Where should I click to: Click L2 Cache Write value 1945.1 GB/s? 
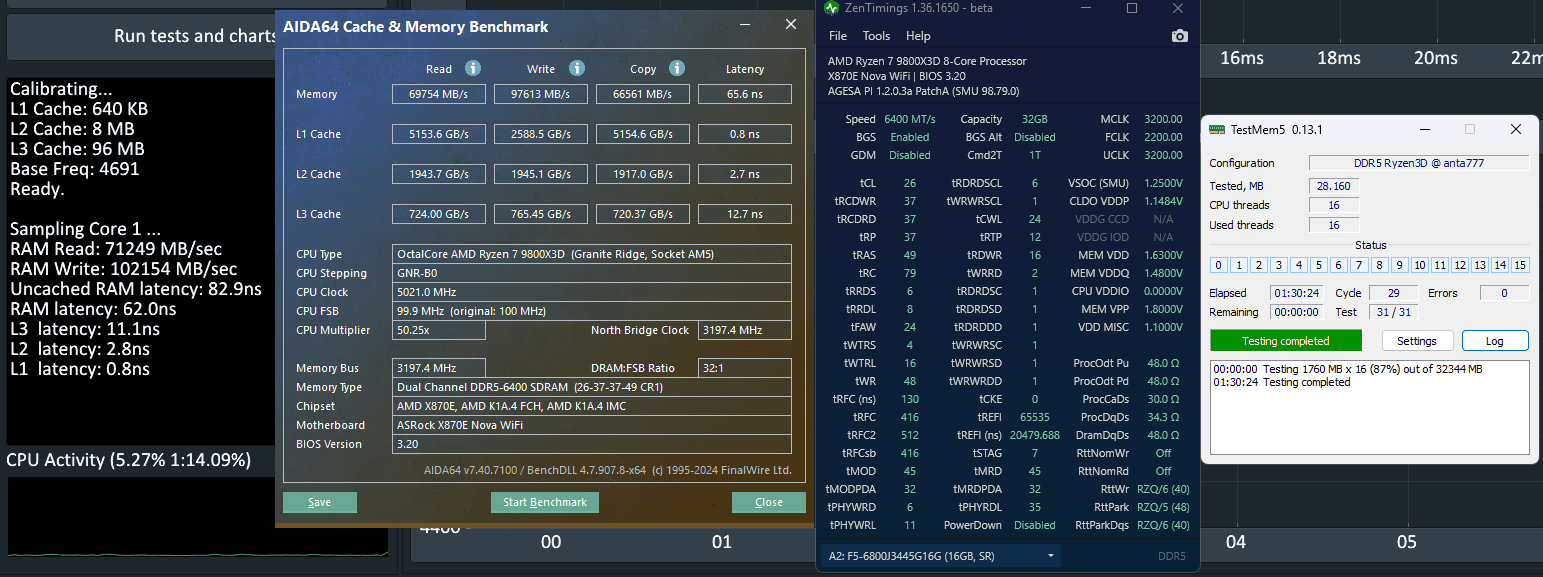pos(541,174)
